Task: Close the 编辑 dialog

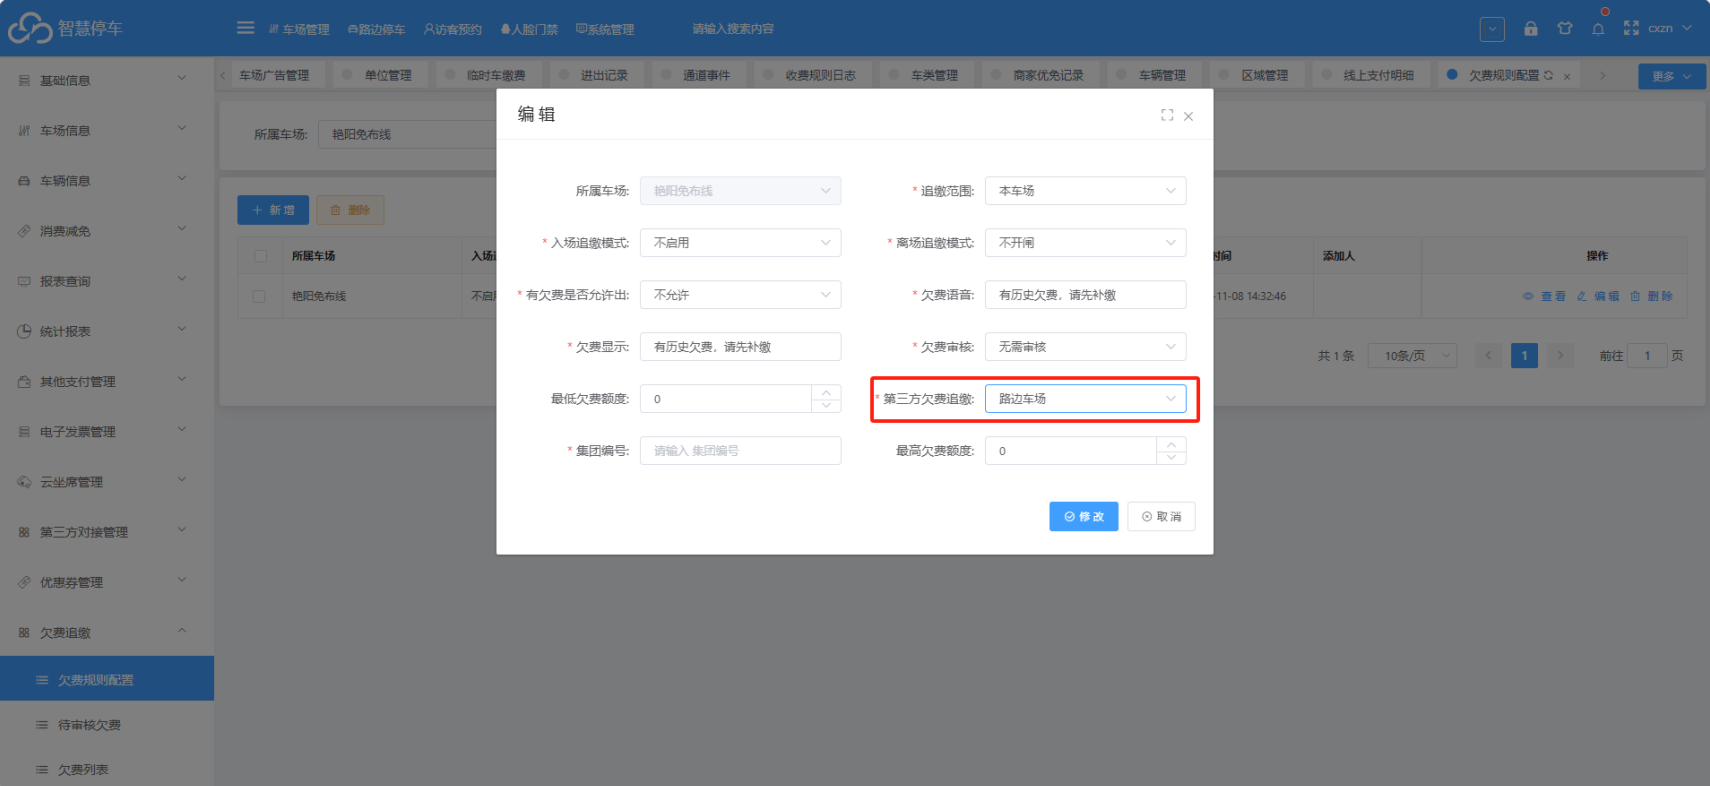Action: click(x=1188, y=116)
